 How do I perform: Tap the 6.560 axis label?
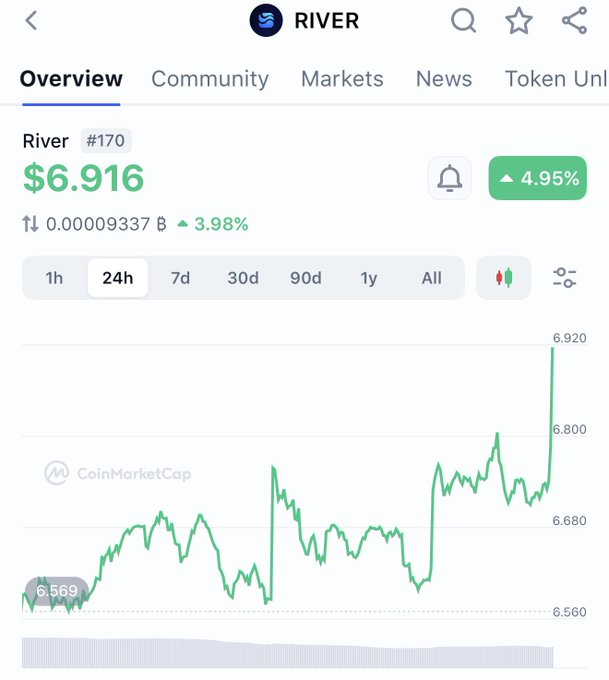[569, 612]
